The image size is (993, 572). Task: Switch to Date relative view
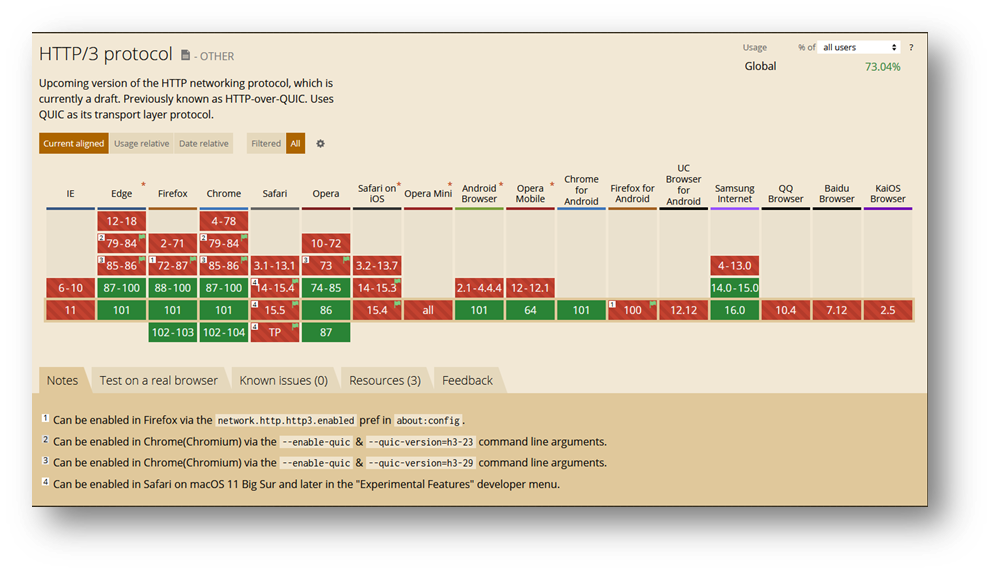(x=203, y=144)
